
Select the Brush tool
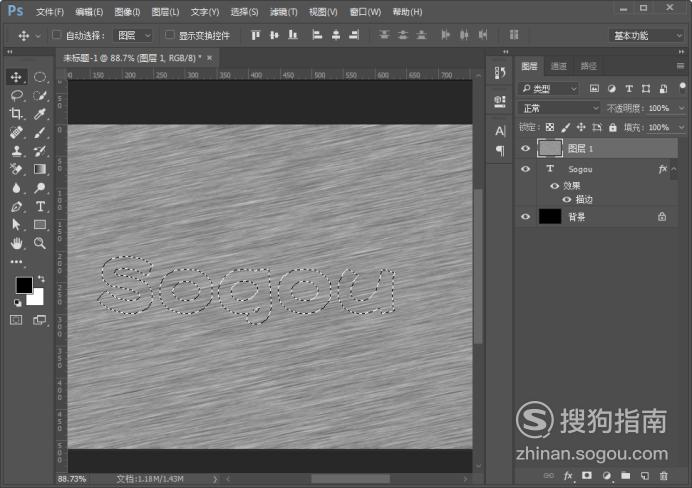pyautogui.click(x=40, y=132)
